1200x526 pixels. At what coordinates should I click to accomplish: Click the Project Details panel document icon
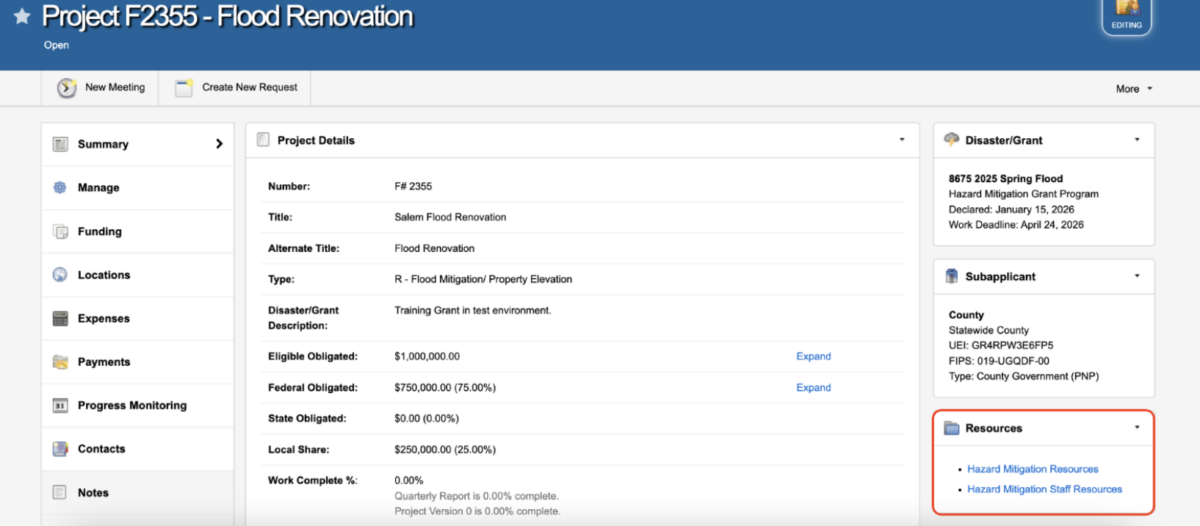(x=263, y=140)
